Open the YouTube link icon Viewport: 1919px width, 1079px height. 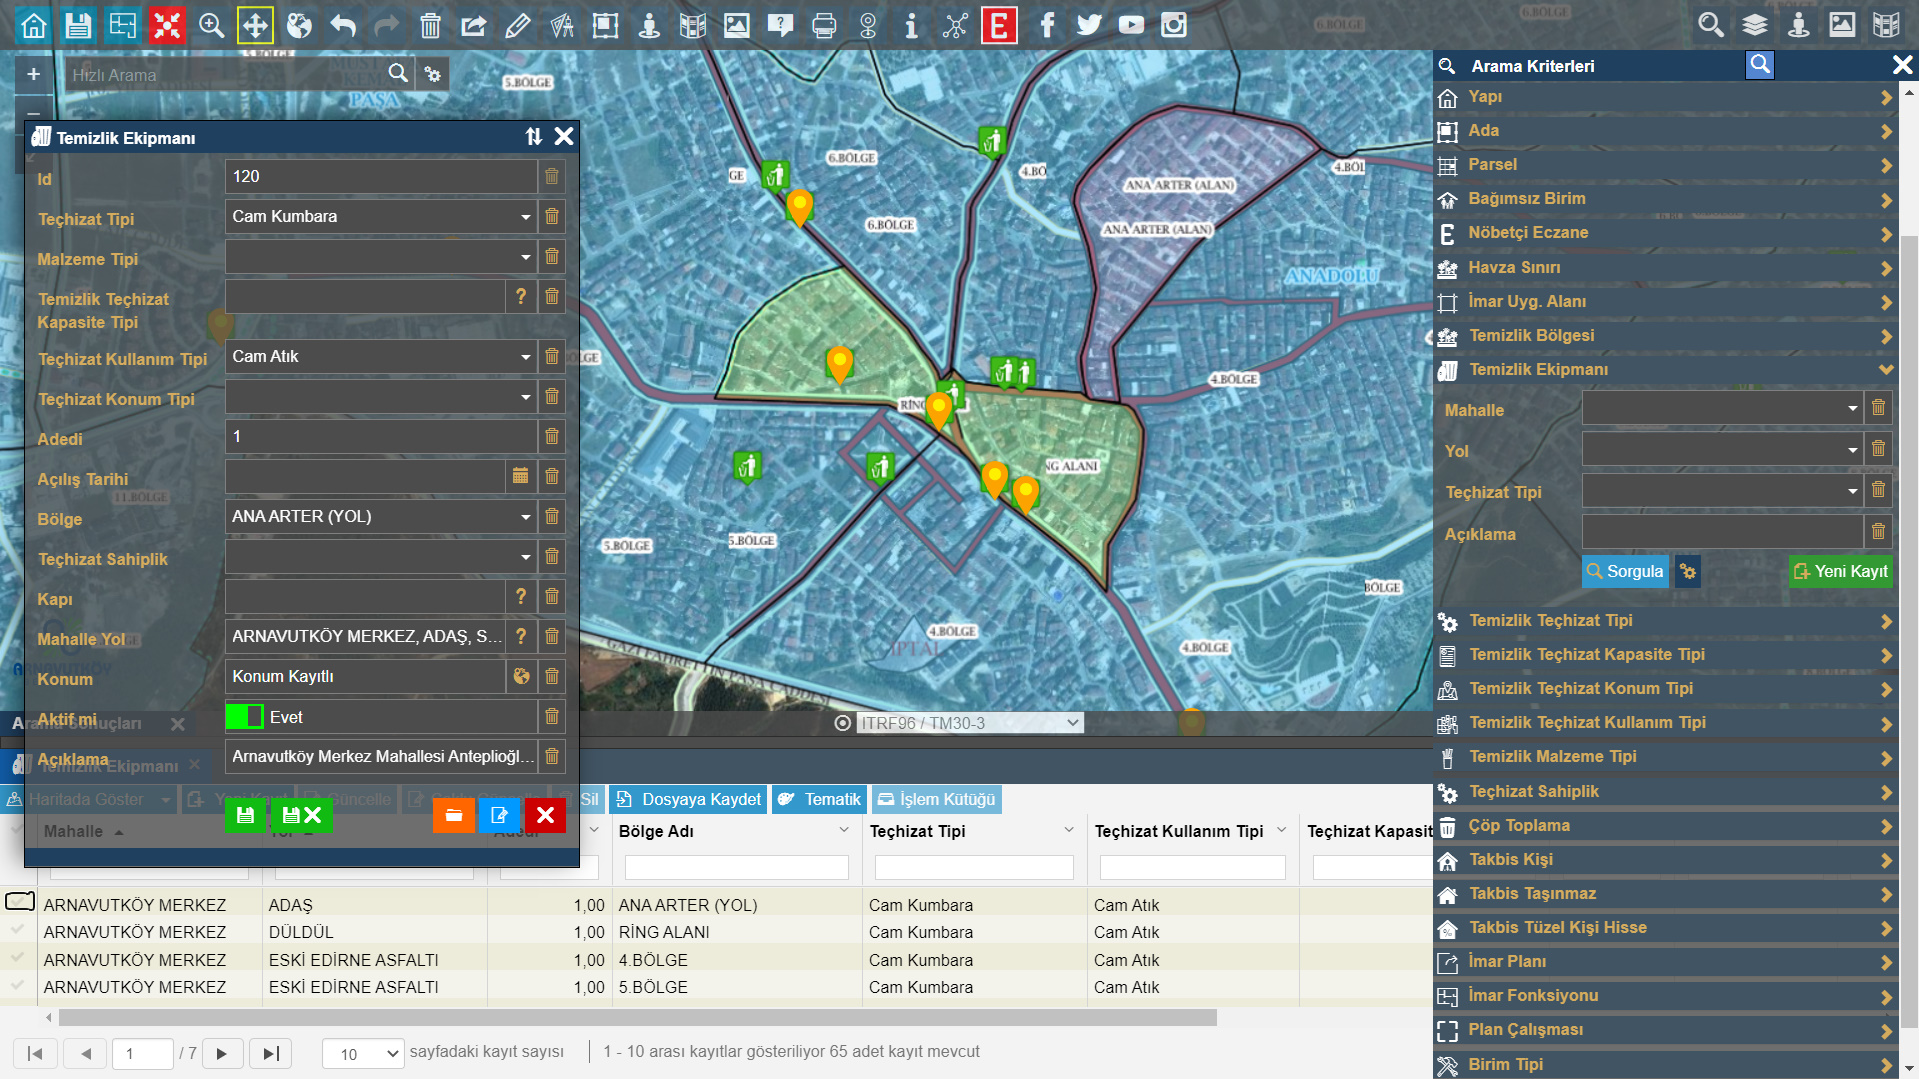(x=1131, y=25)
